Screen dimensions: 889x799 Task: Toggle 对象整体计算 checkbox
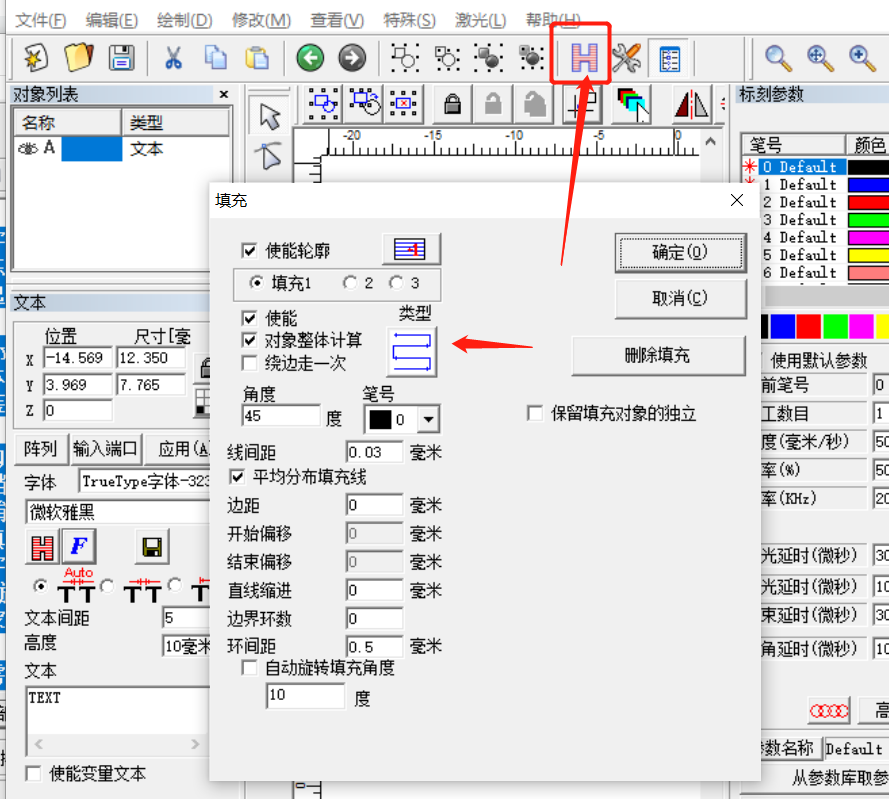tap(249, 340)
